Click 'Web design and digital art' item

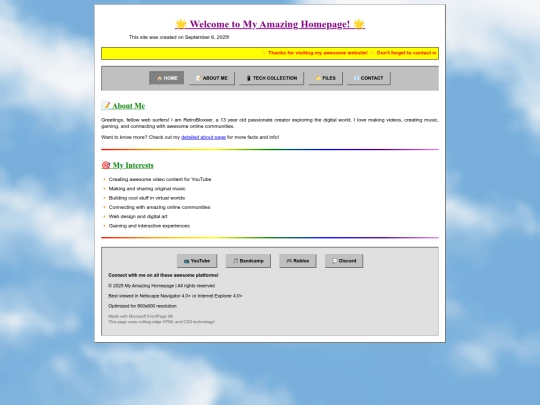pyautogui.click(x=138, y=217)
